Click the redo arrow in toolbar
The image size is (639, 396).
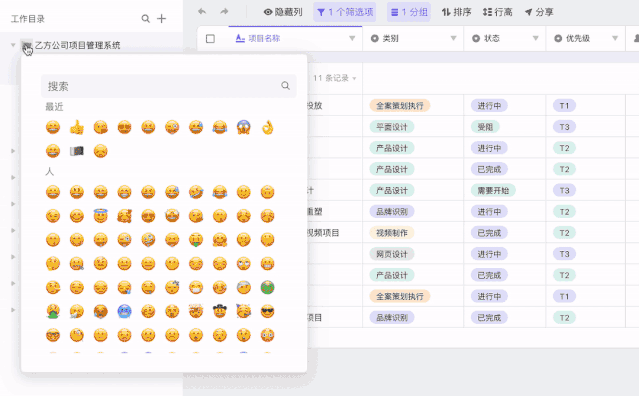point(224,11)
